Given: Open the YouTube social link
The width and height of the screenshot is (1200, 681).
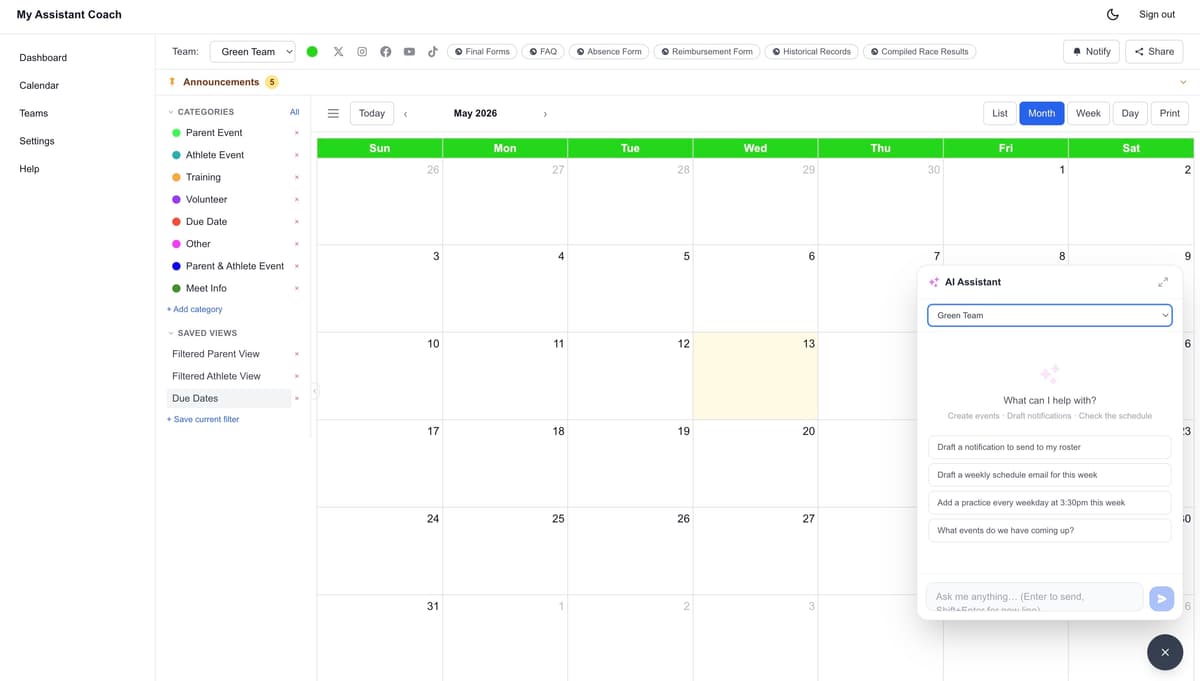Looking at the screenshot, I should click(409, 51).
